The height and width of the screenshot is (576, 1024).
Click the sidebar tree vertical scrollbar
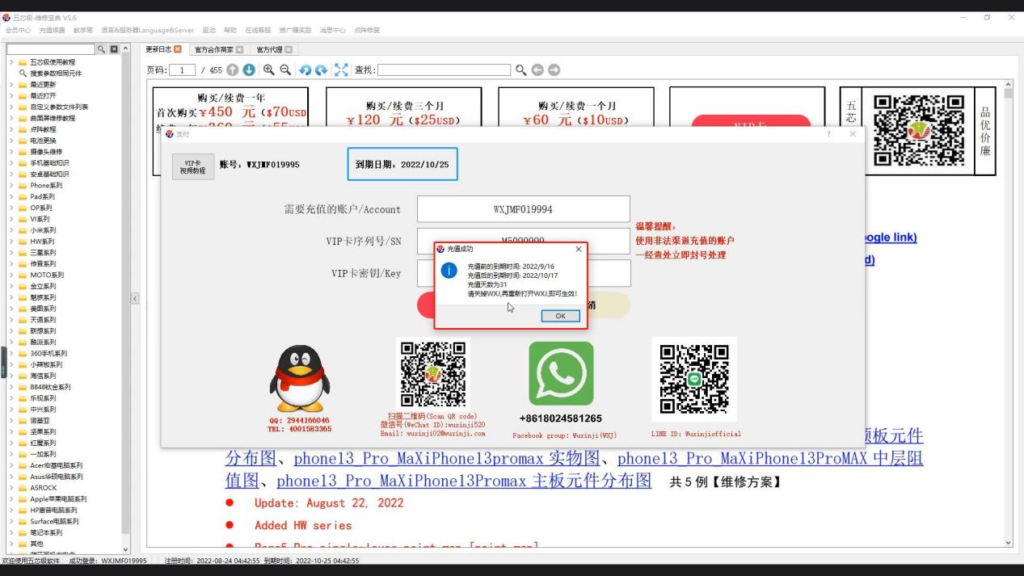(x=125, y=298)
